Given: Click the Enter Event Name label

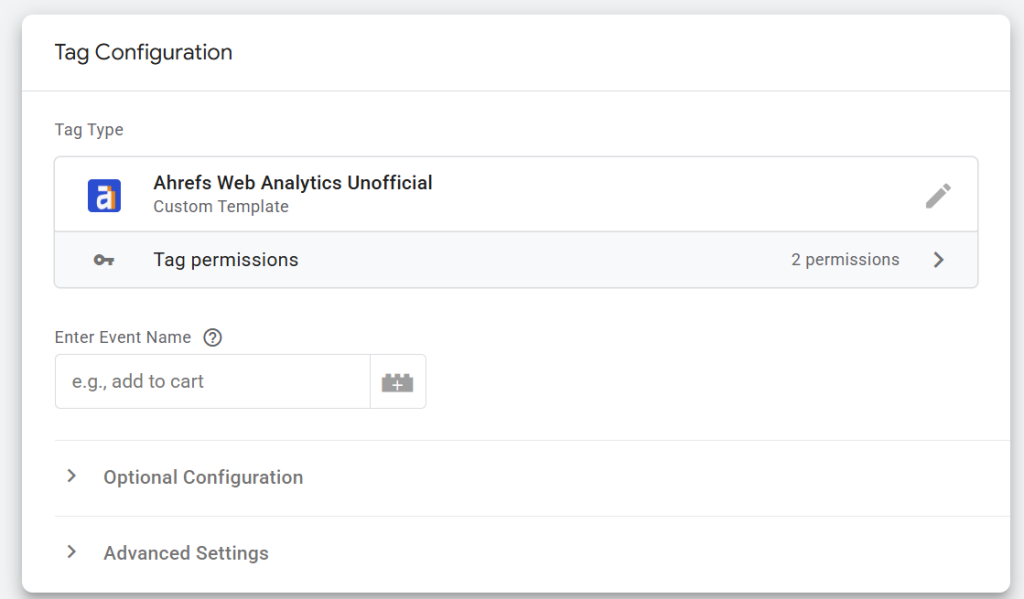Looking at the screenshot, I should (x=123, y=337).
